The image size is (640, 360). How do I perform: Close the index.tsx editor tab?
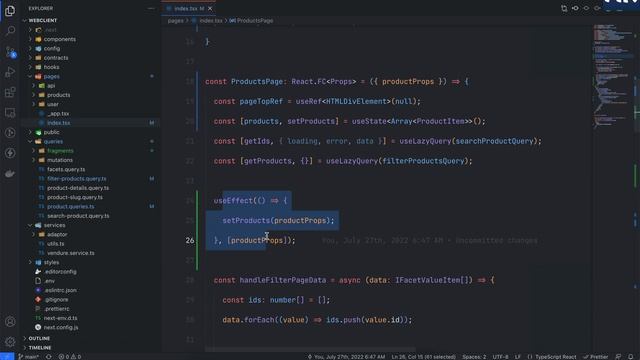pyautogui.click(x=210, y=9)
